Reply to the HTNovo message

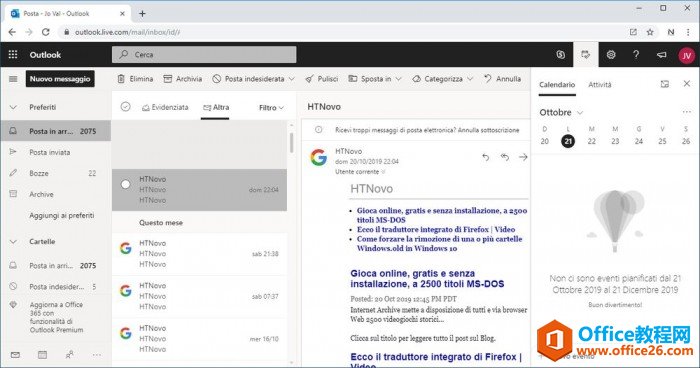pos(486,157)
